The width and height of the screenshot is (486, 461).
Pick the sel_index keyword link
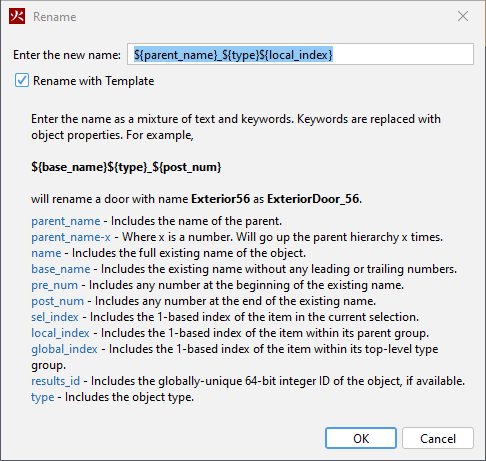55,317
